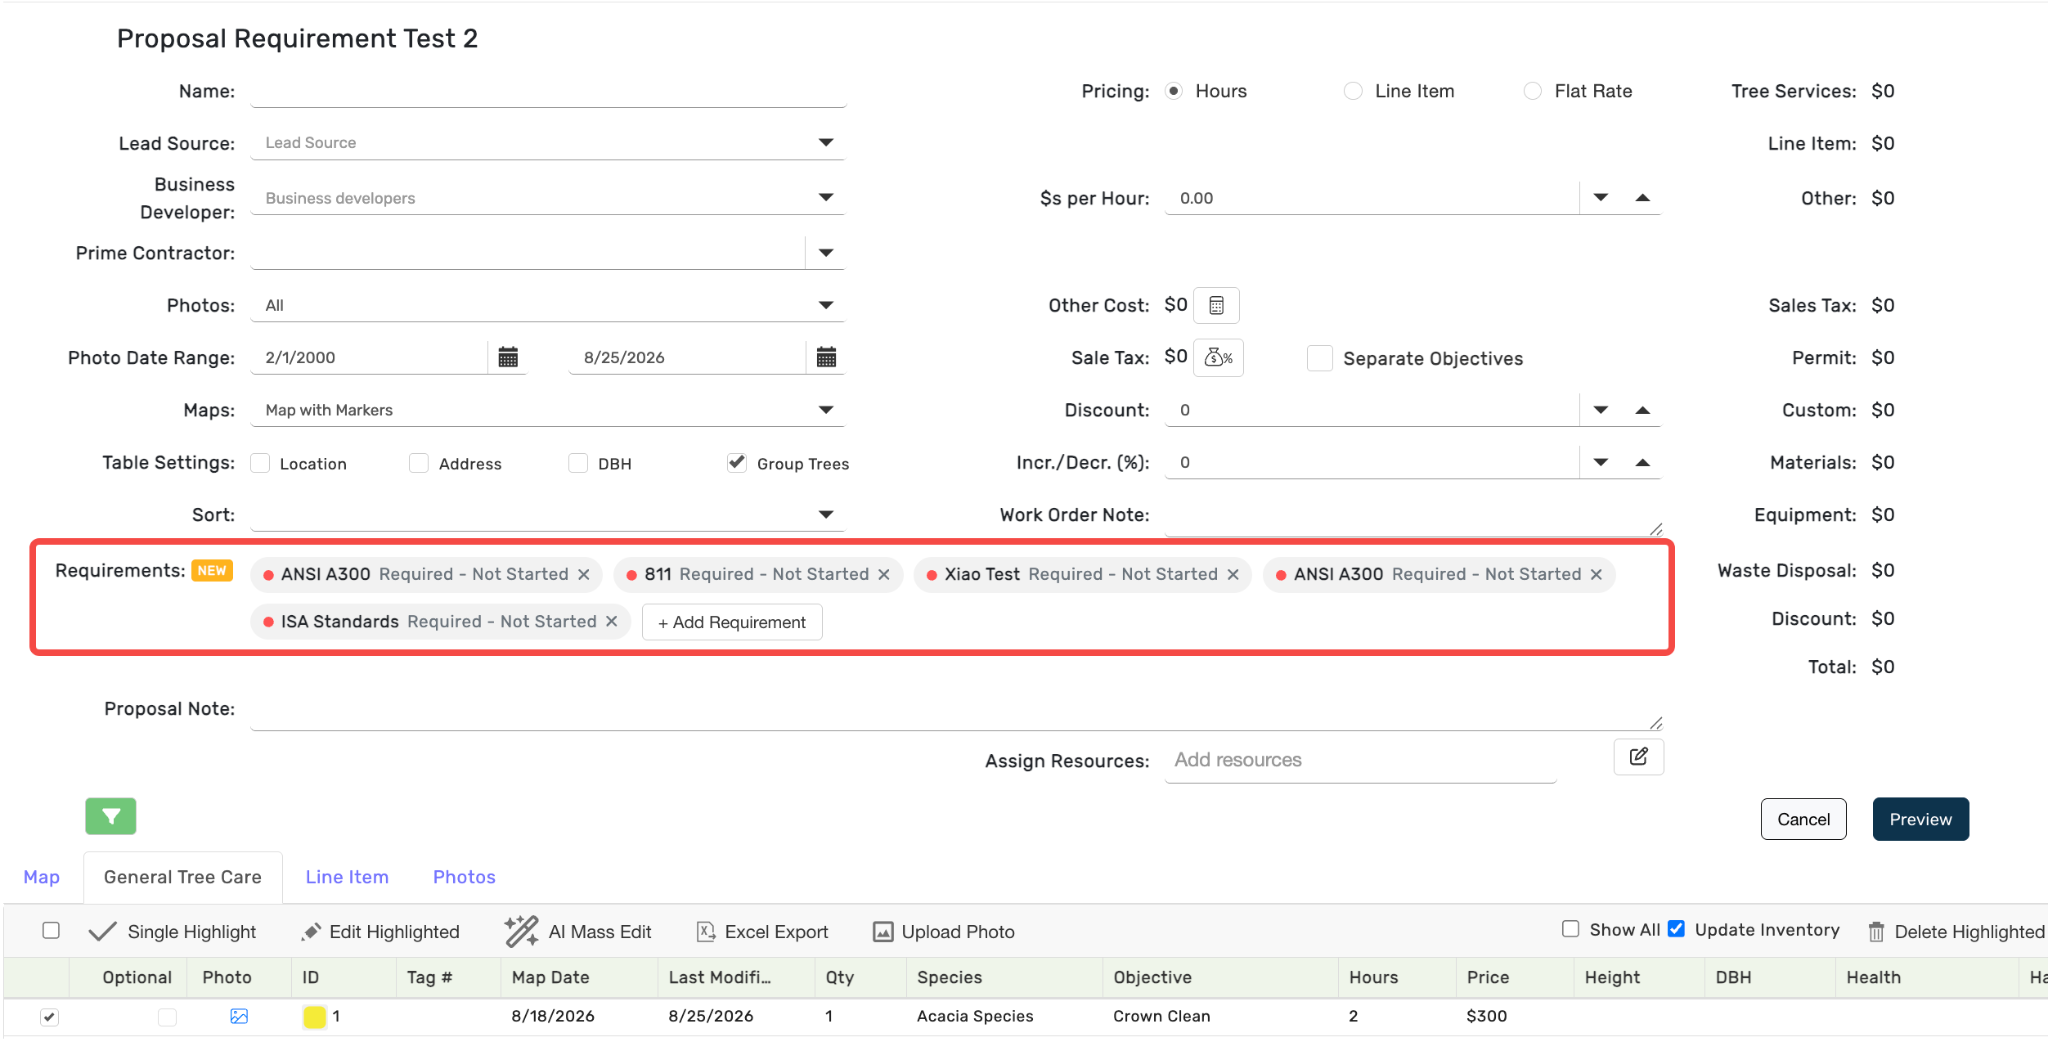Click the Work Order Note field
The height and width of the screenshot is (1039, 2048).
coord(1413,515)
